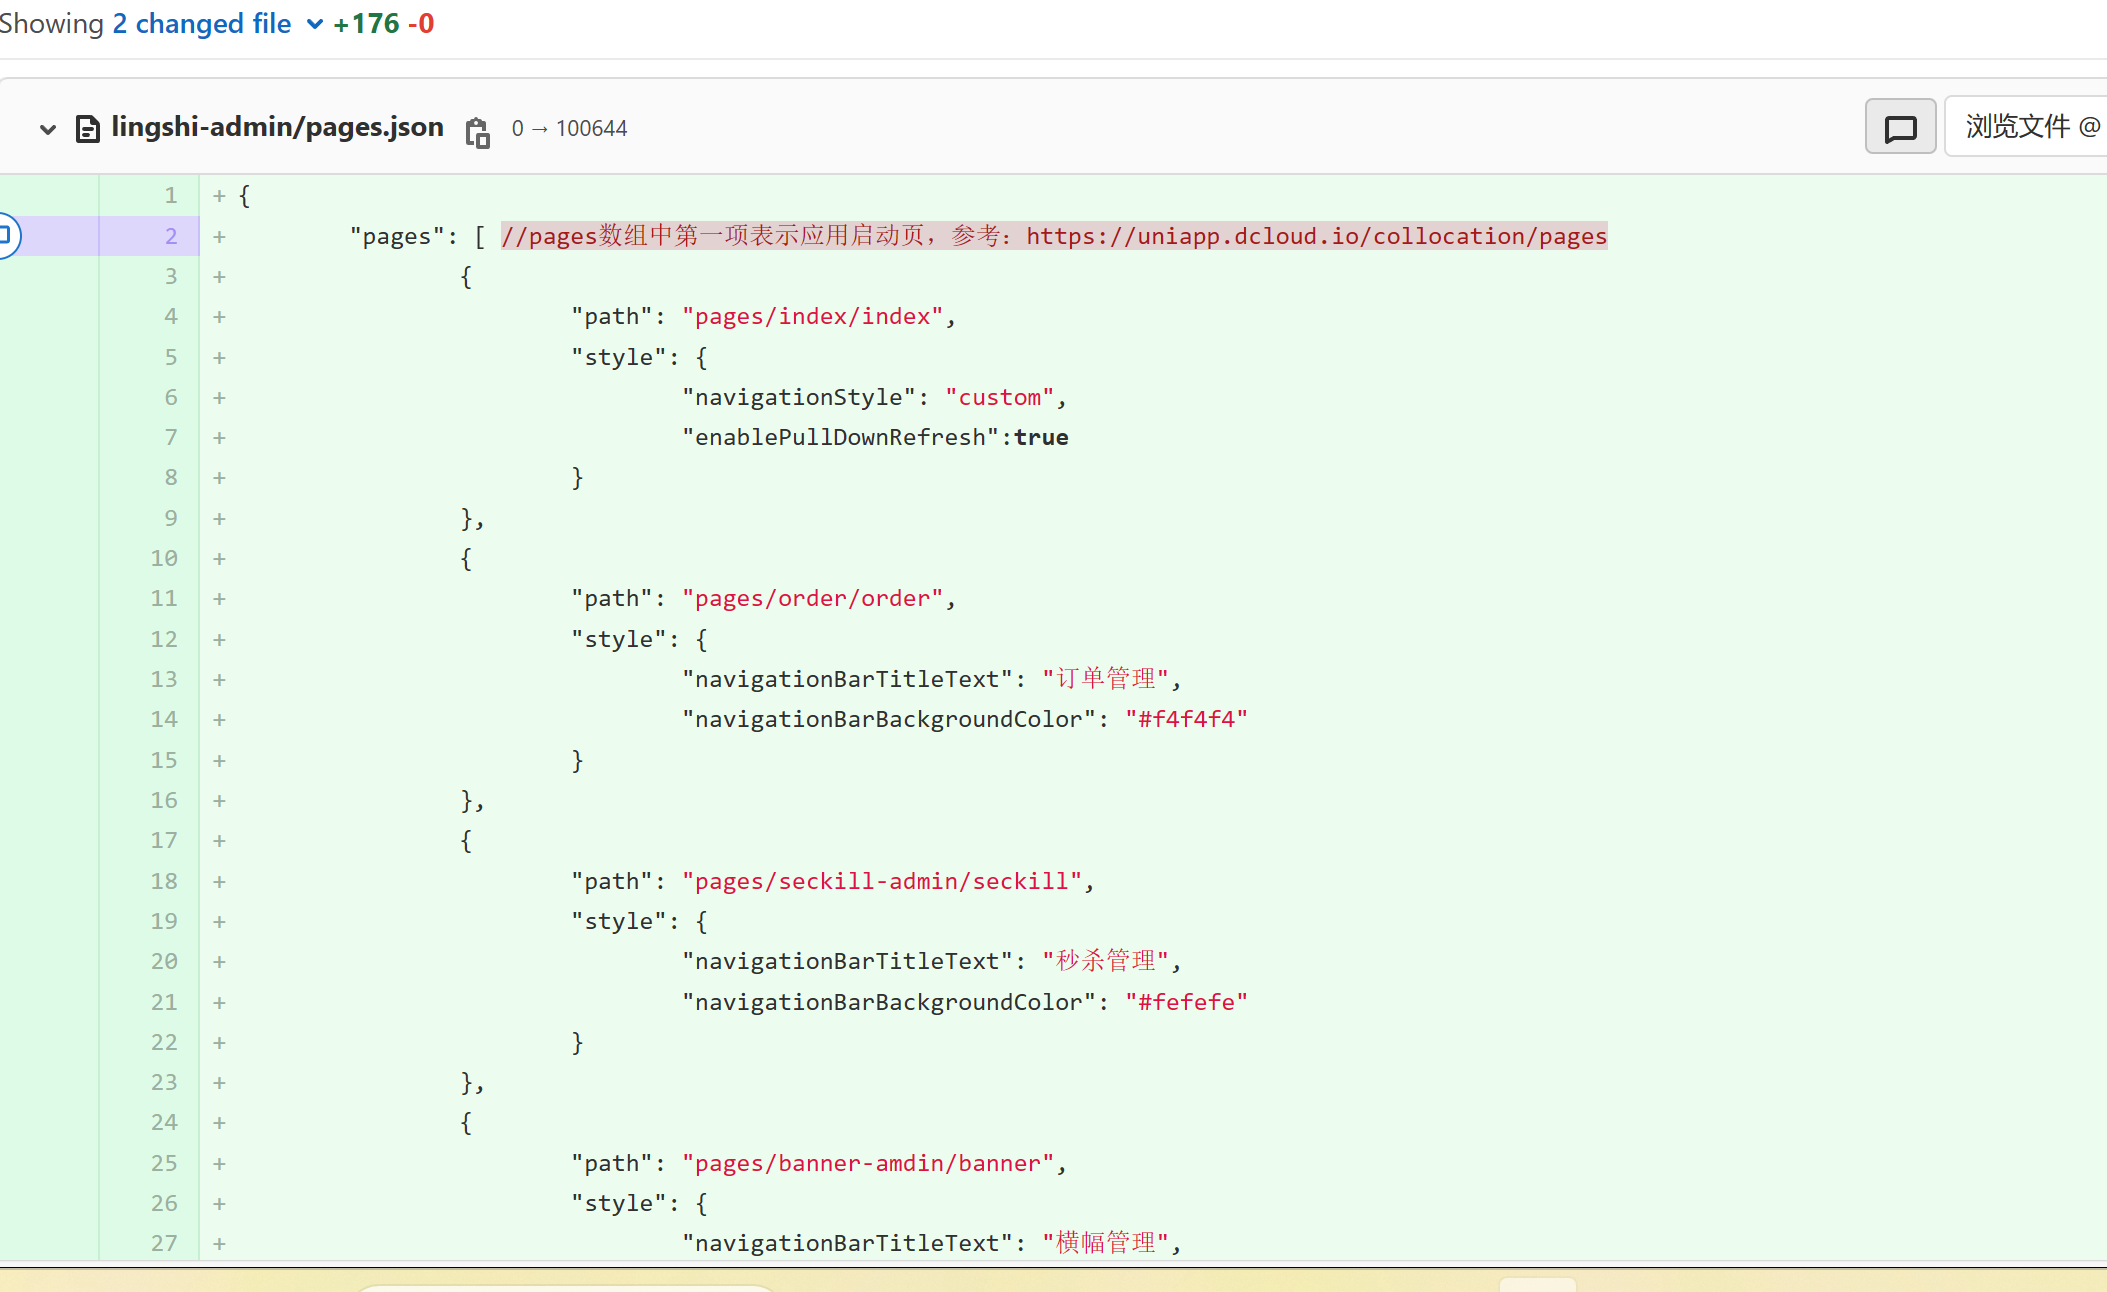Click the plus marker on line 14
Screen dimensions: 2107x1292
point(219,720)
